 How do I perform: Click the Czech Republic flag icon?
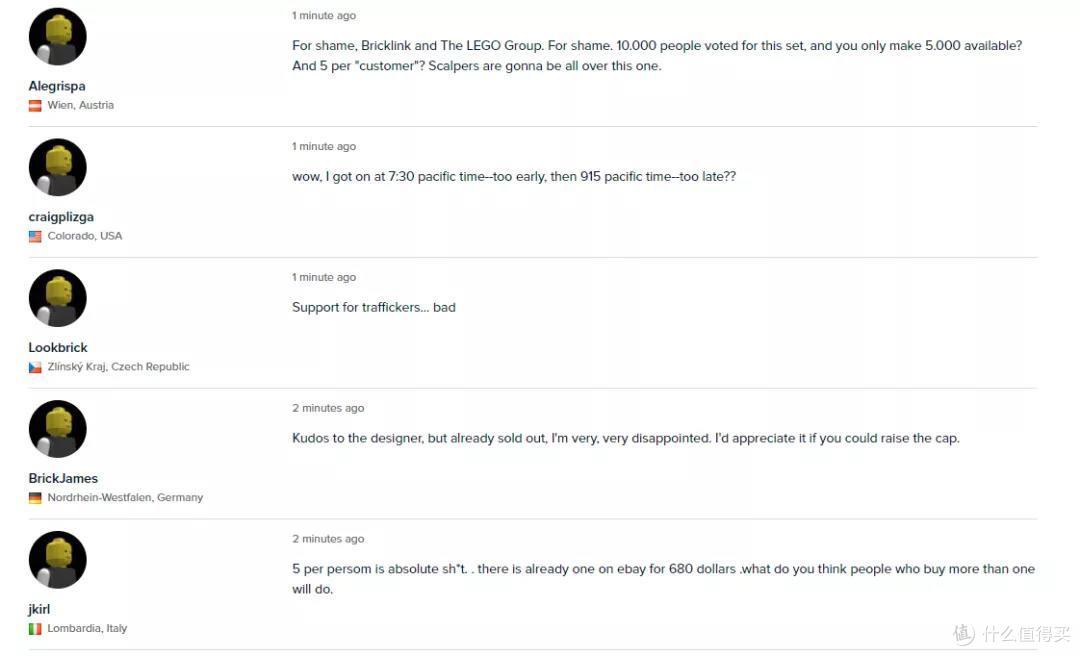(x=35, y=367)
